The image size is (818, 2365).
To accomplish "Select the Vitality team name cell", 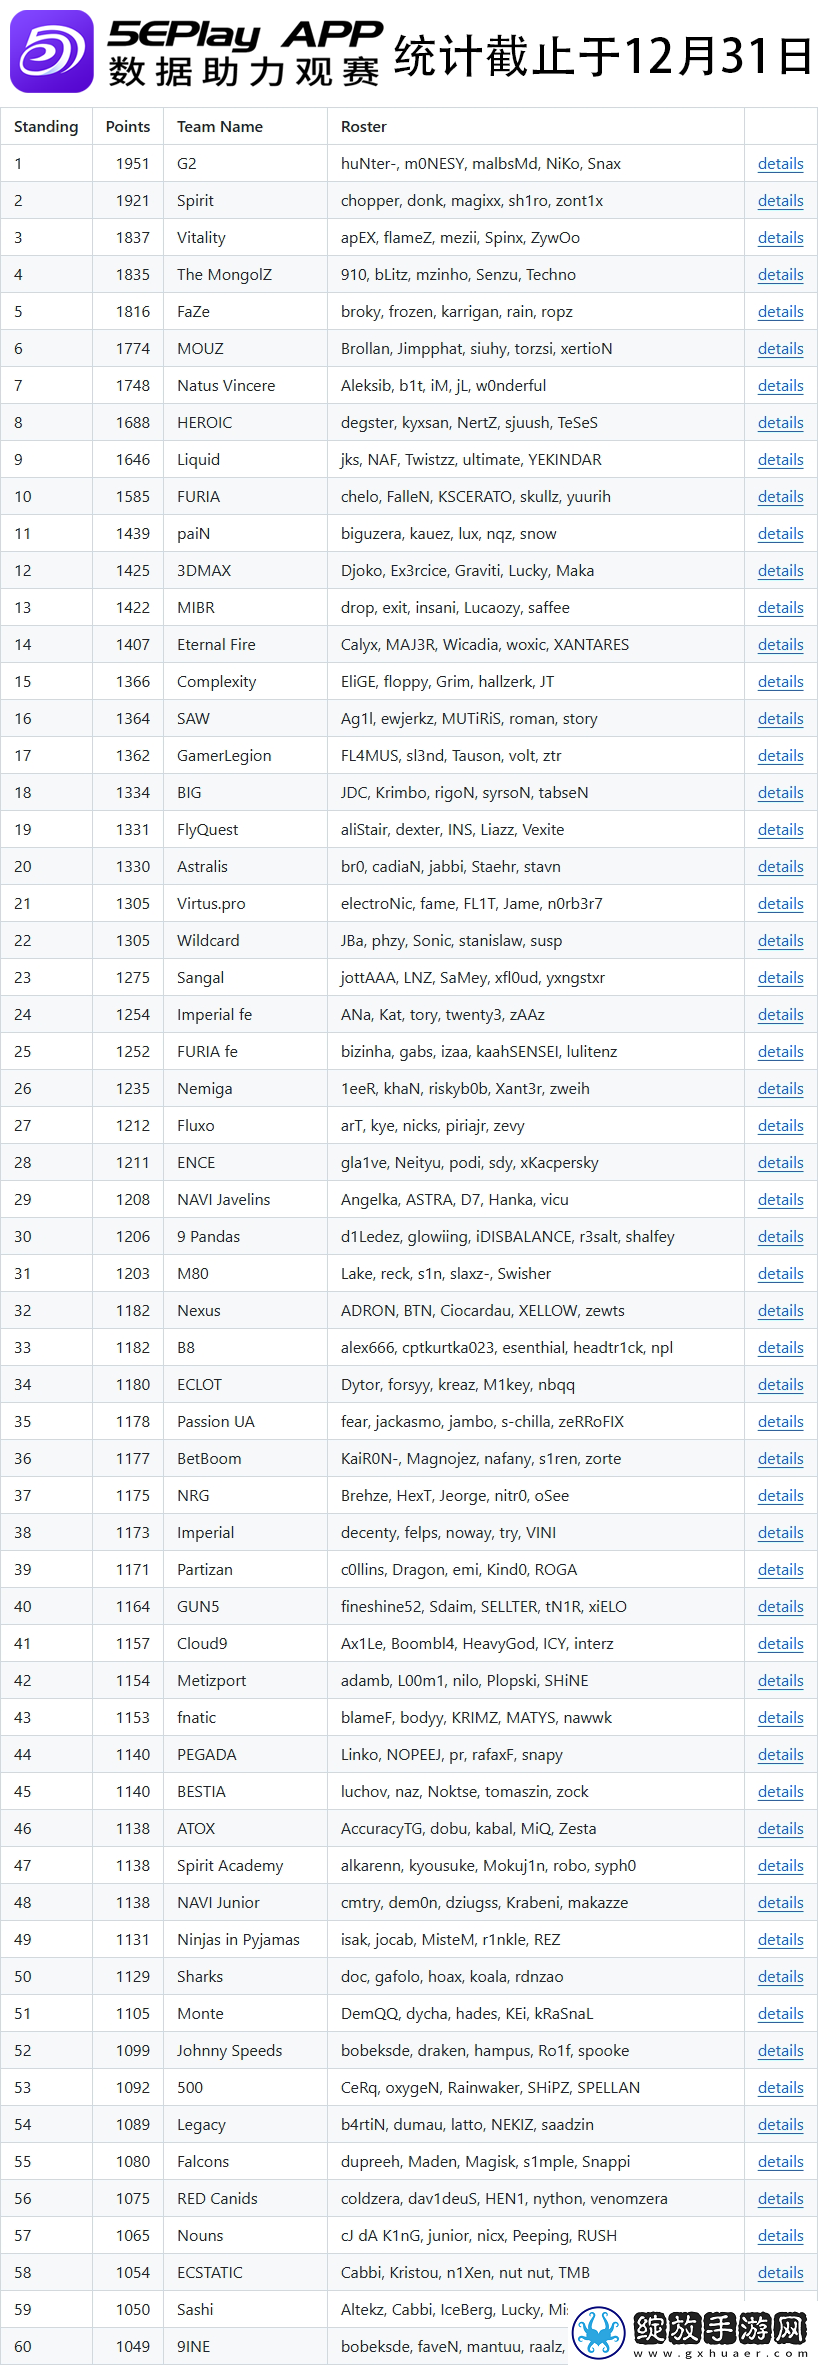I will pyautogui.click(x=245, y=238).
